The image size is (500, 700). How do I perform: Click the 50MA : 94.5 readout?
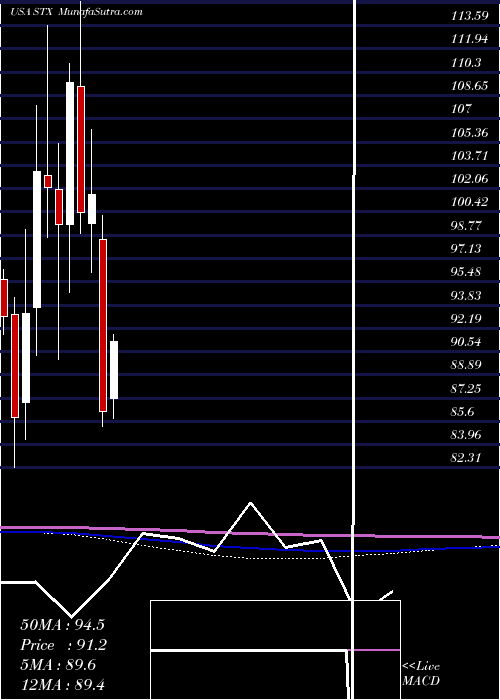point(62,625)
